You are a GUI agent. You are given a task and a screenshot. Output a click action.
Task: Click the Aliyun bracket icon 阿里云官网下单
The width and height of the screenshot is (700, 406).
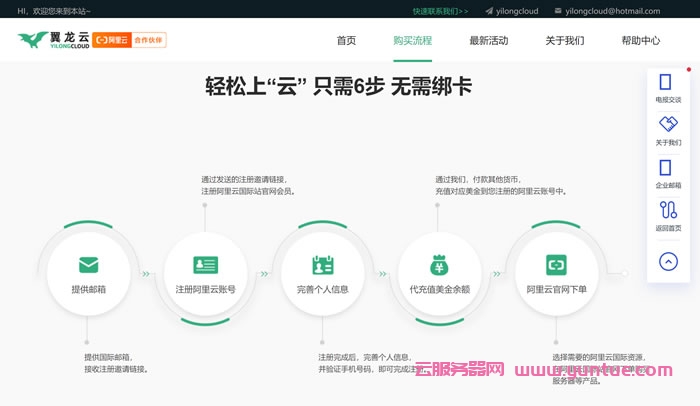[556, 265]
